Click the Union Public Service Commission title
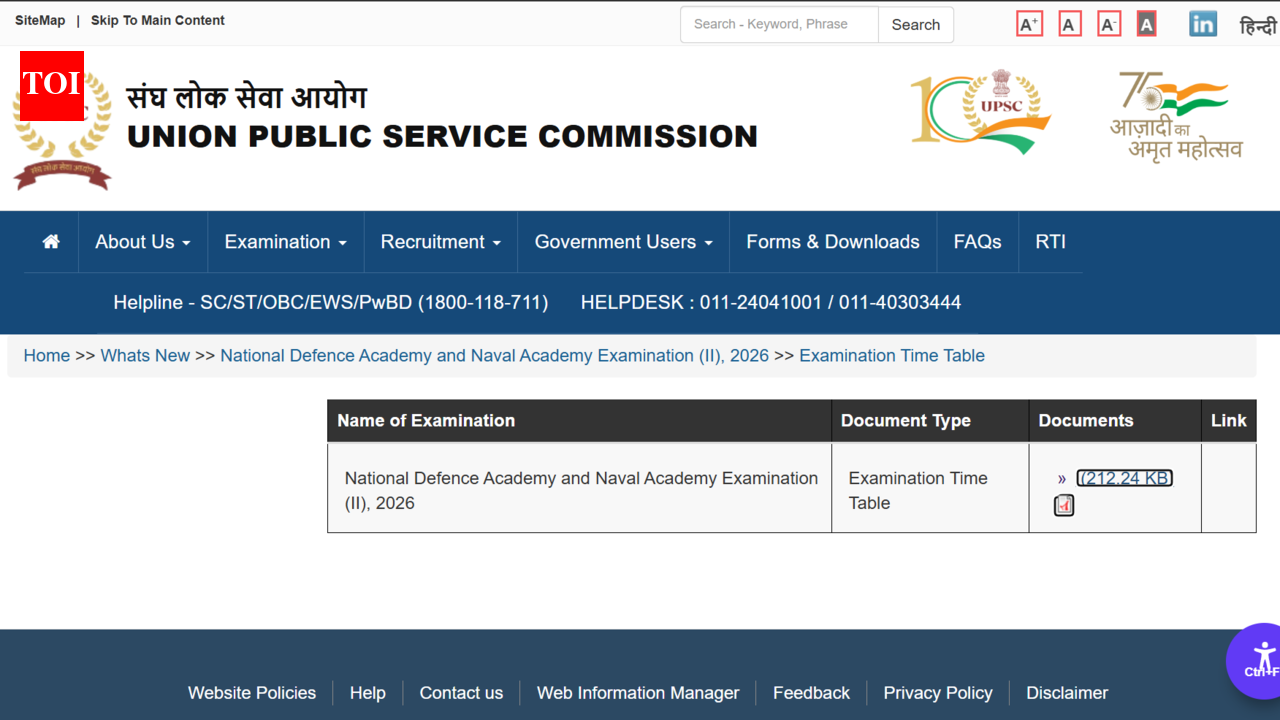 tap(442, 136)
